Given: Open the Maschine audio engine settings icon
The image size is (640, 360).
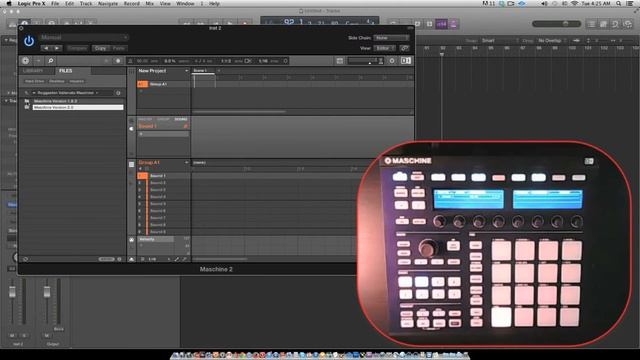Looking at the screenshot, I should coord(392,61).
